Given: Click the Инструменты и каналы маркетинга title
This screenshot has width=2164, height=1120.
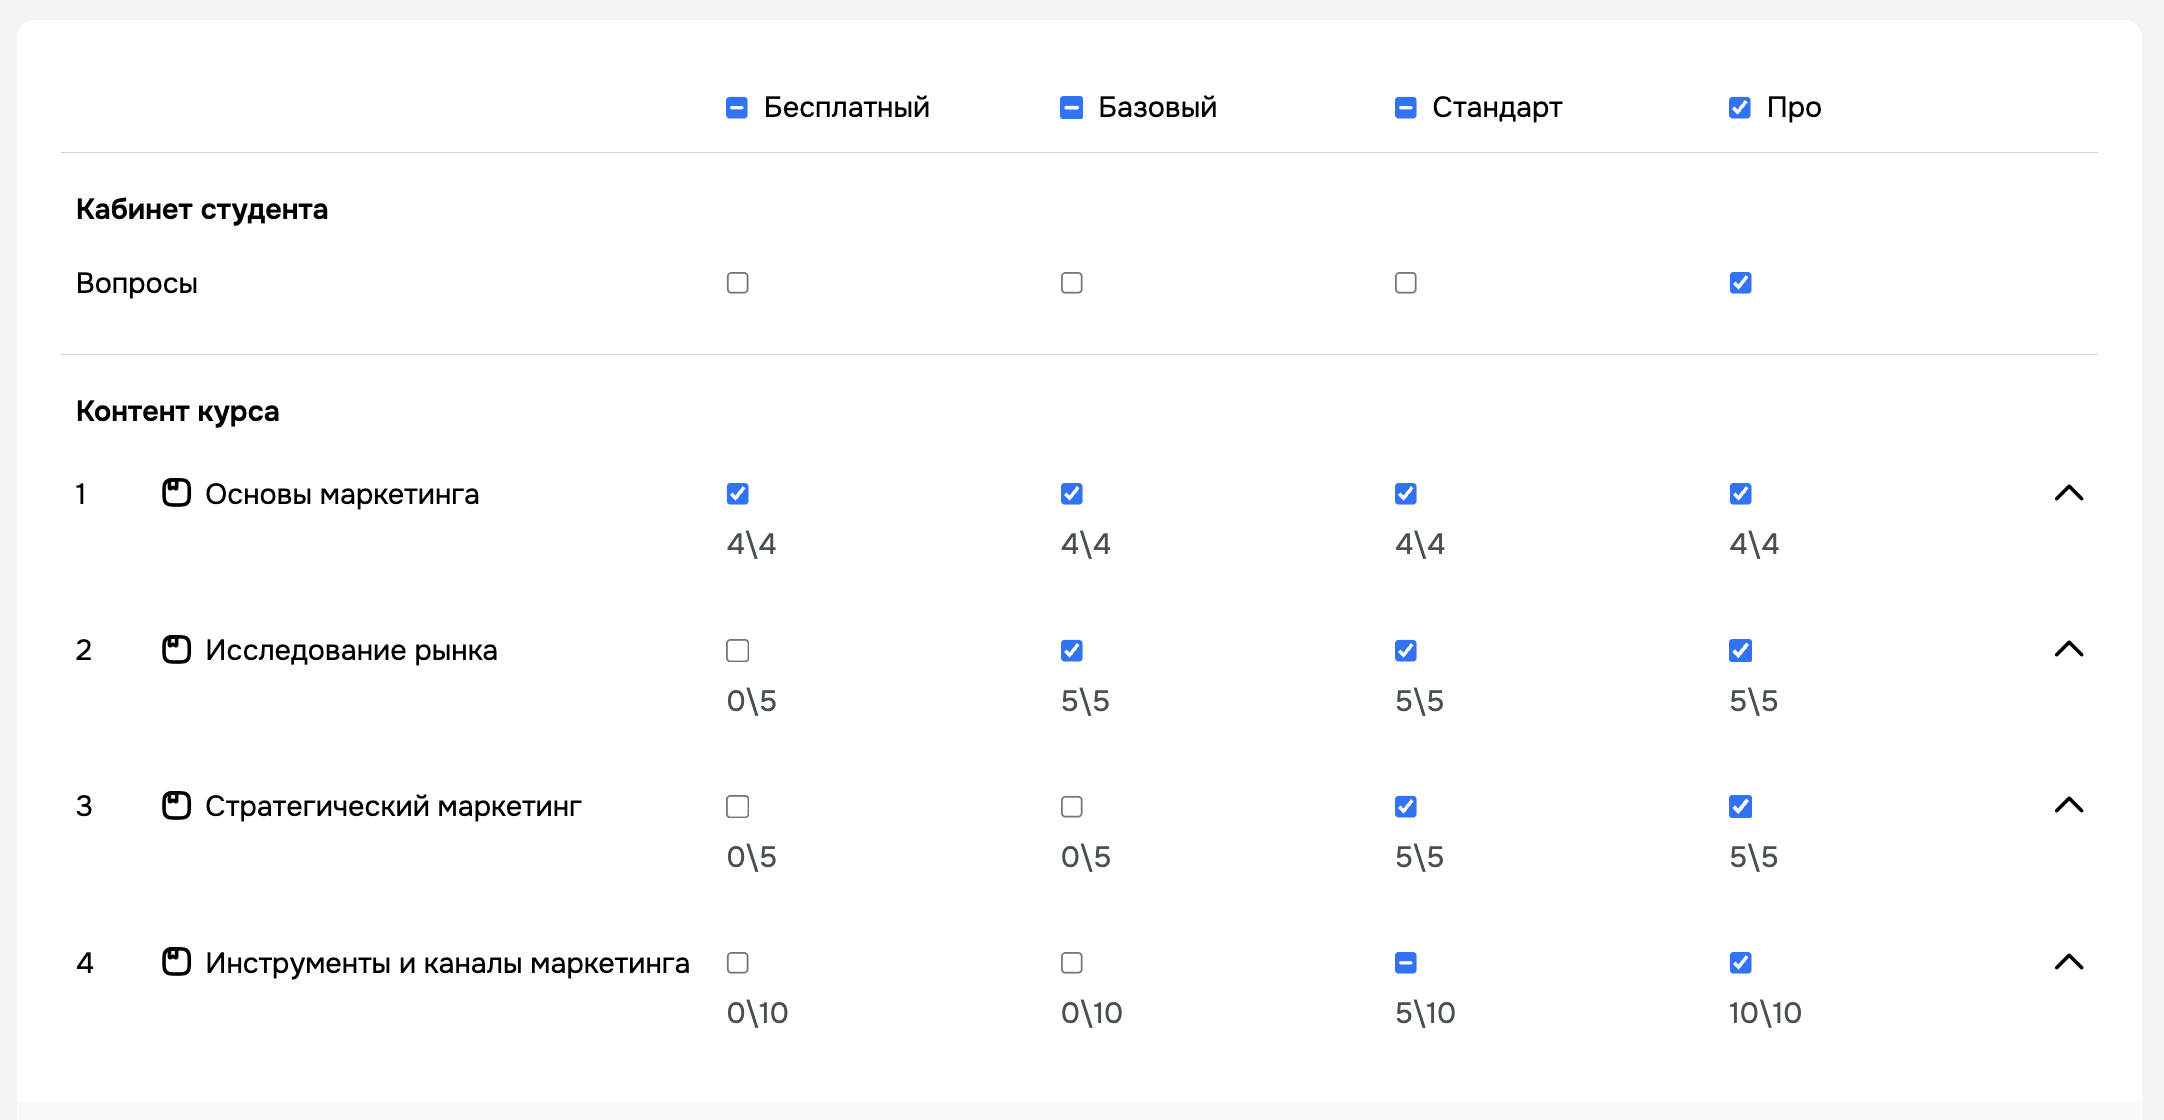Looking at the screenshot, I should 447,963.
